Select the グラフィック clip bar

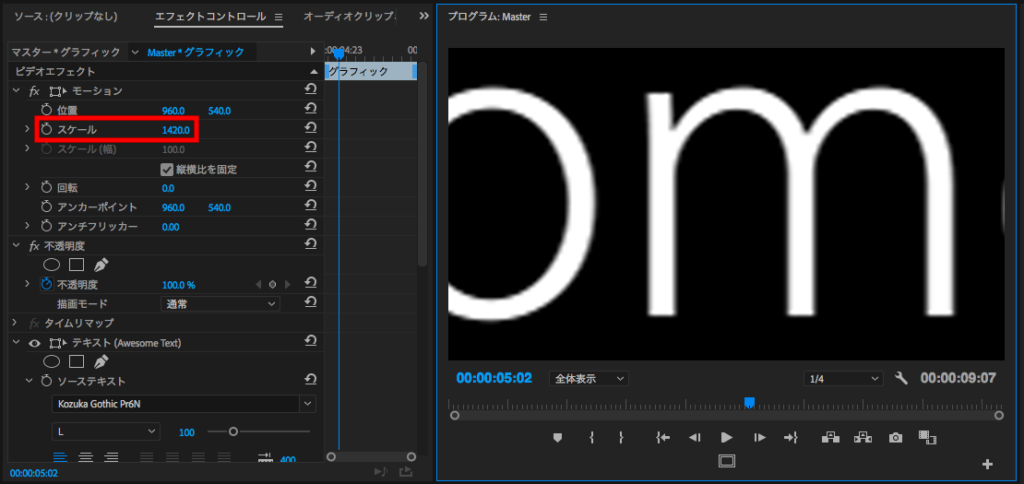click(370, 71)
